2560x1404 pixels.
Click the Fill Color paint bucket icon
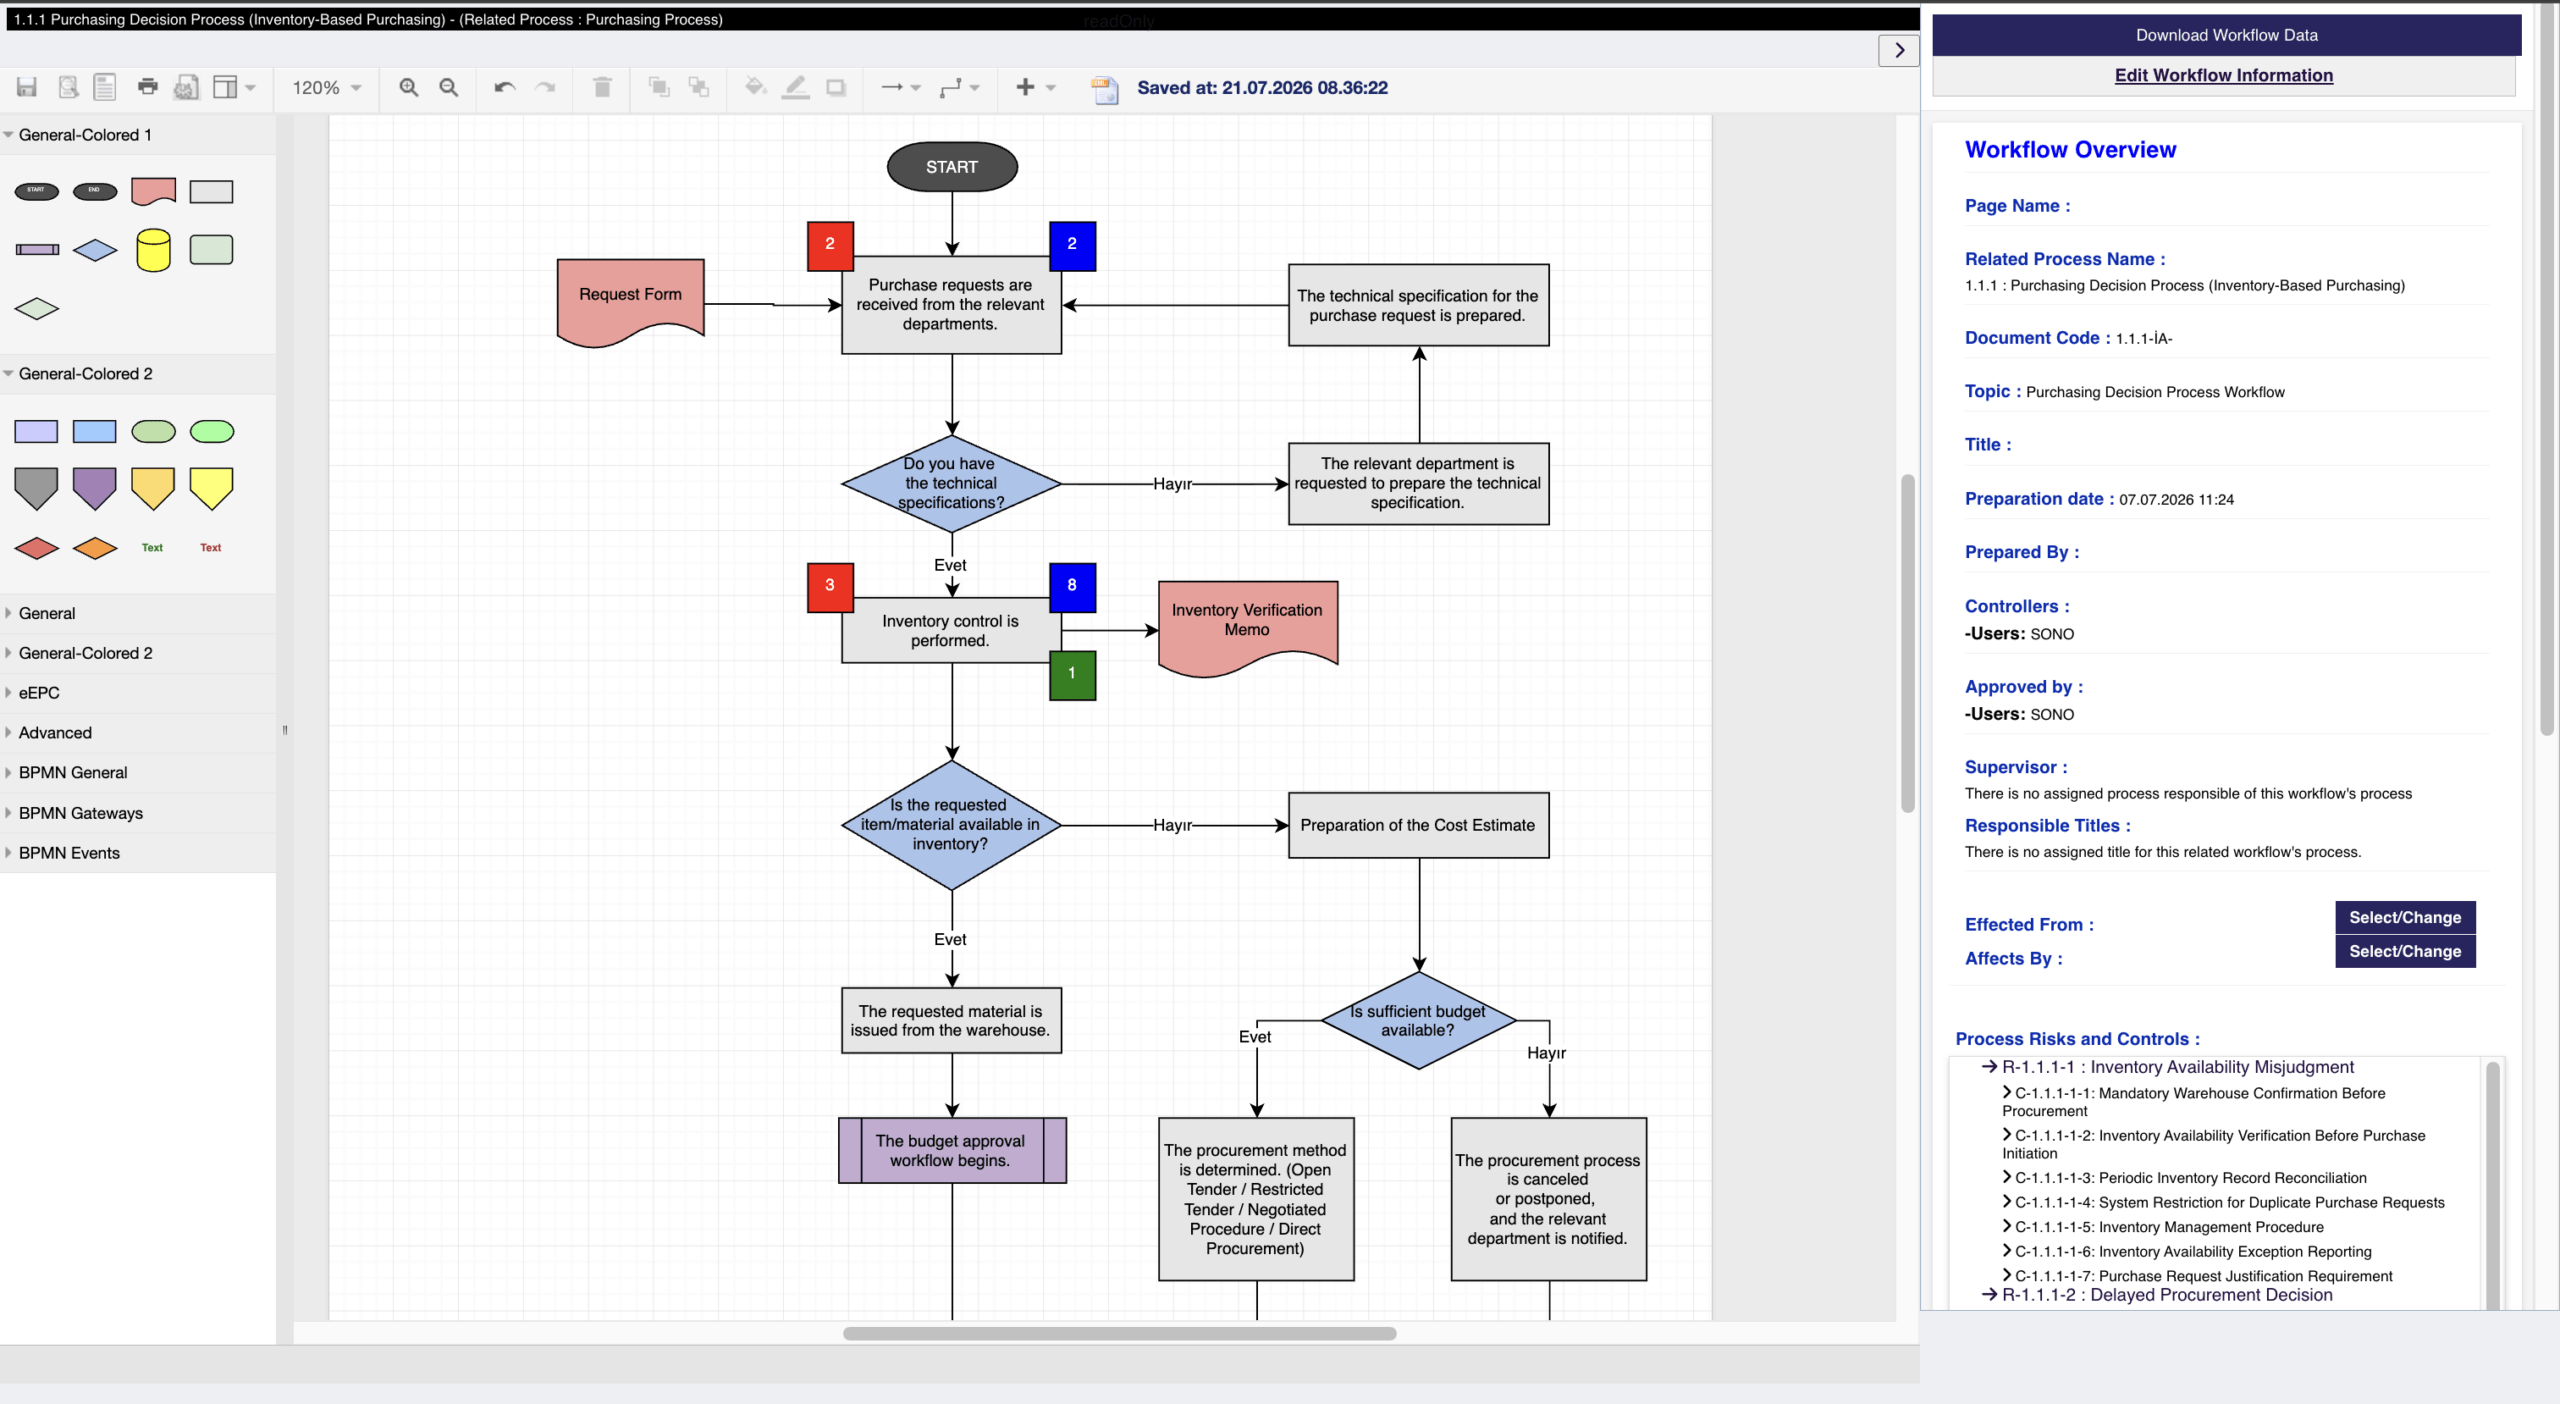(x=756, y=88)
